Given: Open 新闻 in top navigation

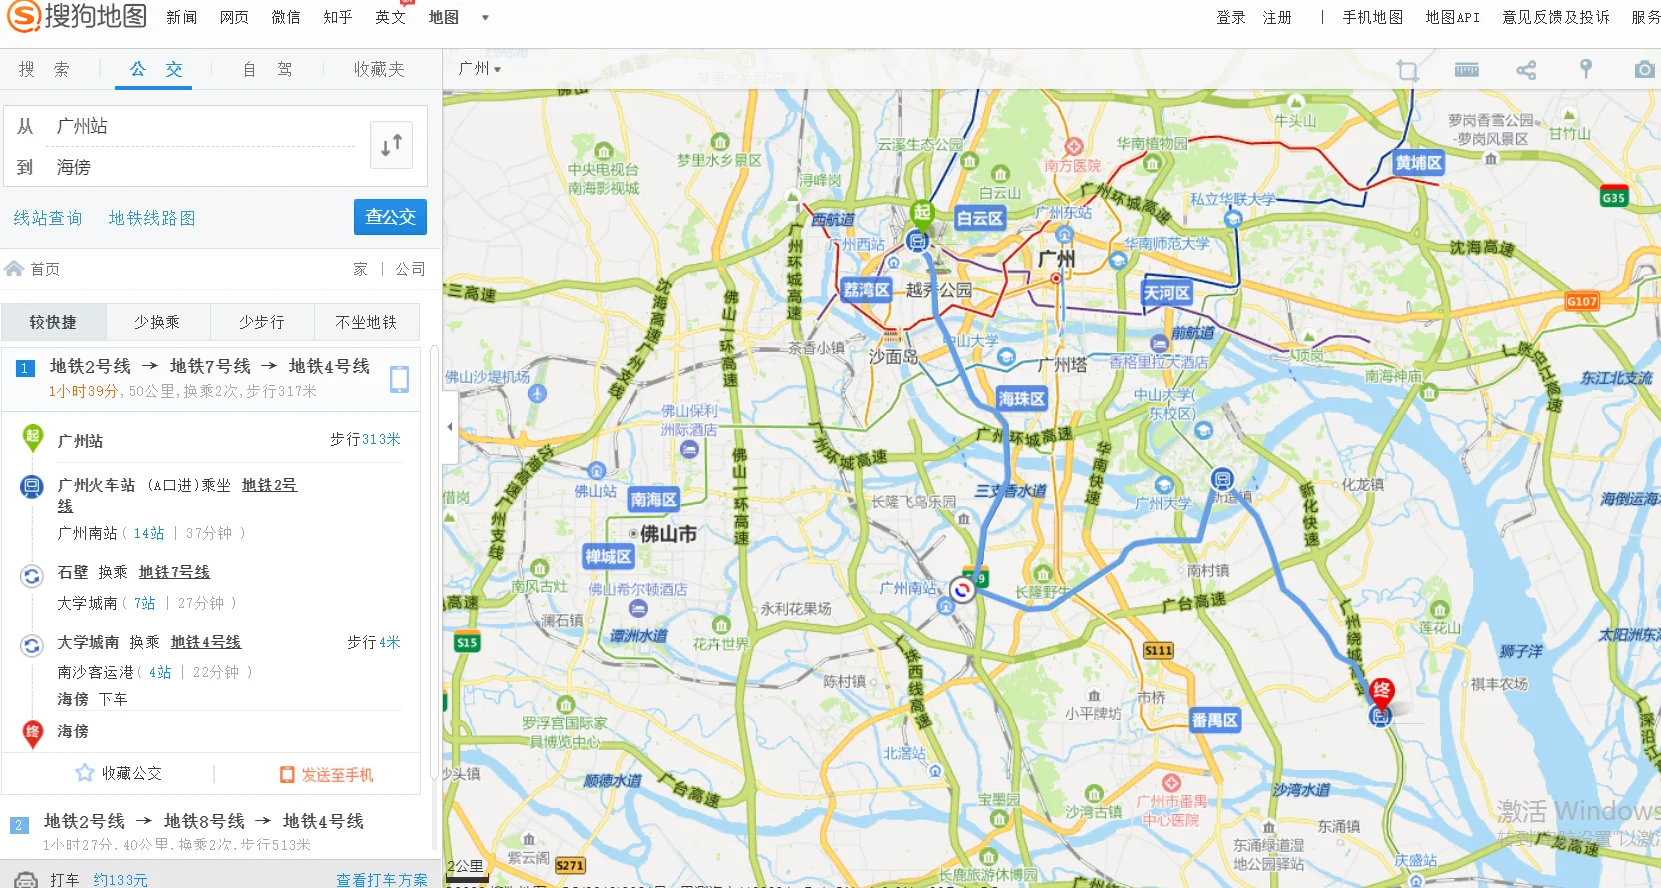Looking at the screenshot, I should (x=181, y=17).
